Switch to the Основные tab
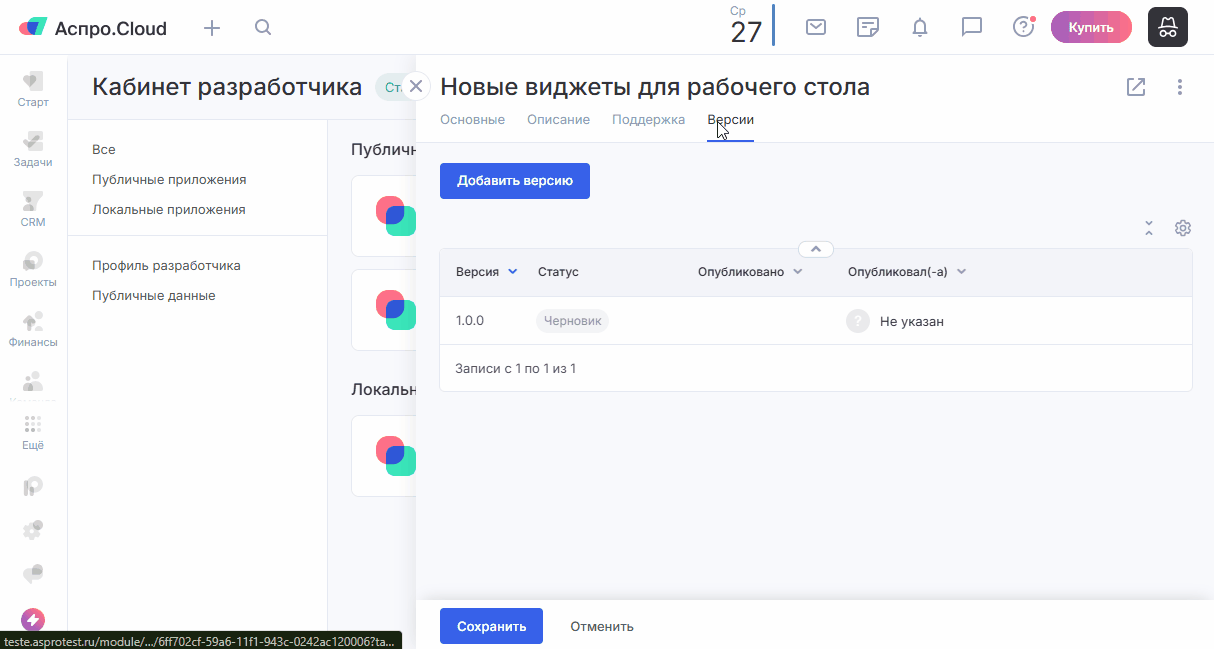Viewport: 1214px width, 649px height. click(472, 120)
